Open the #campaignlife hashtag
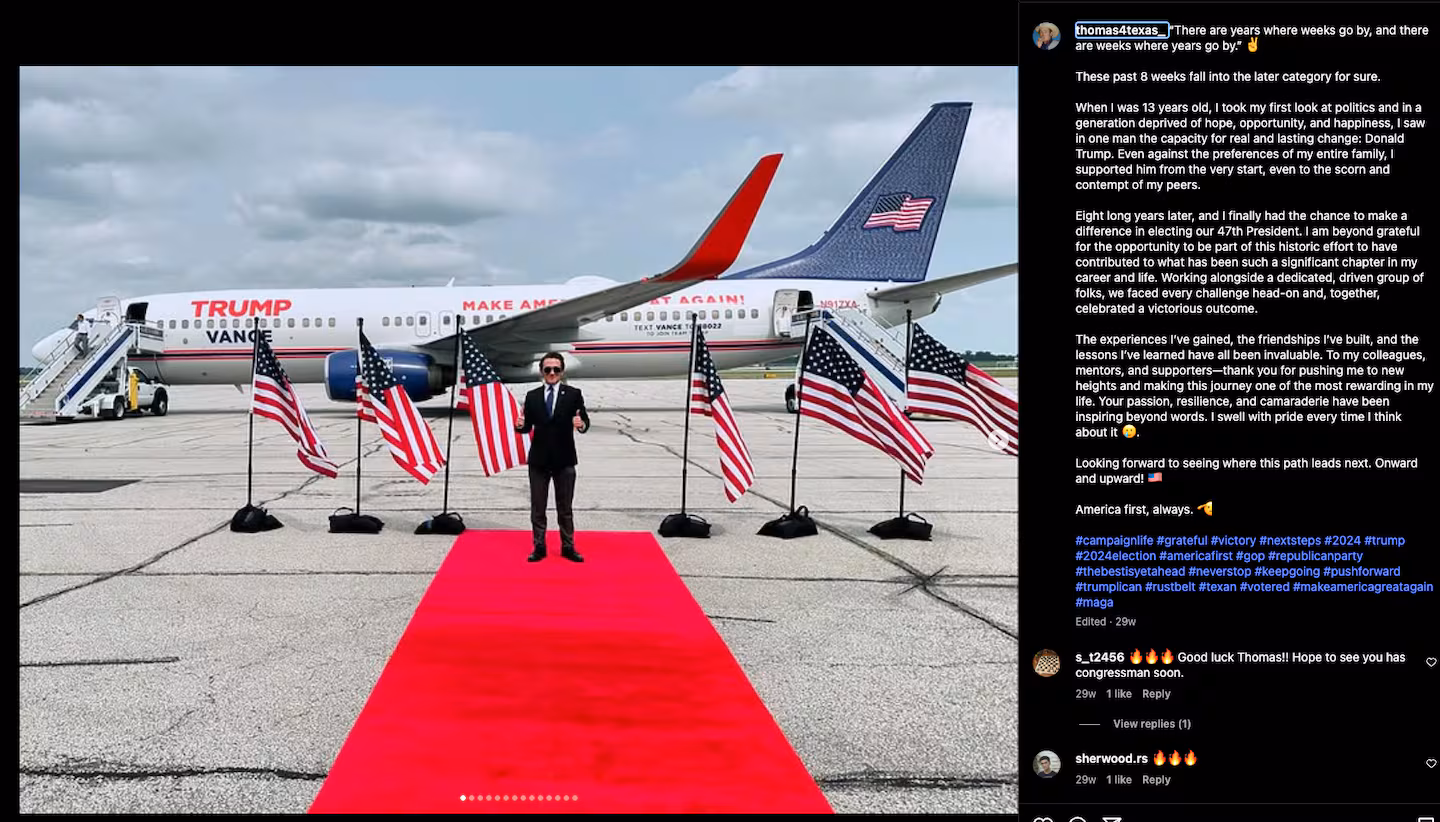This screenshot has width=1440, height=822. click(1114, 541)
